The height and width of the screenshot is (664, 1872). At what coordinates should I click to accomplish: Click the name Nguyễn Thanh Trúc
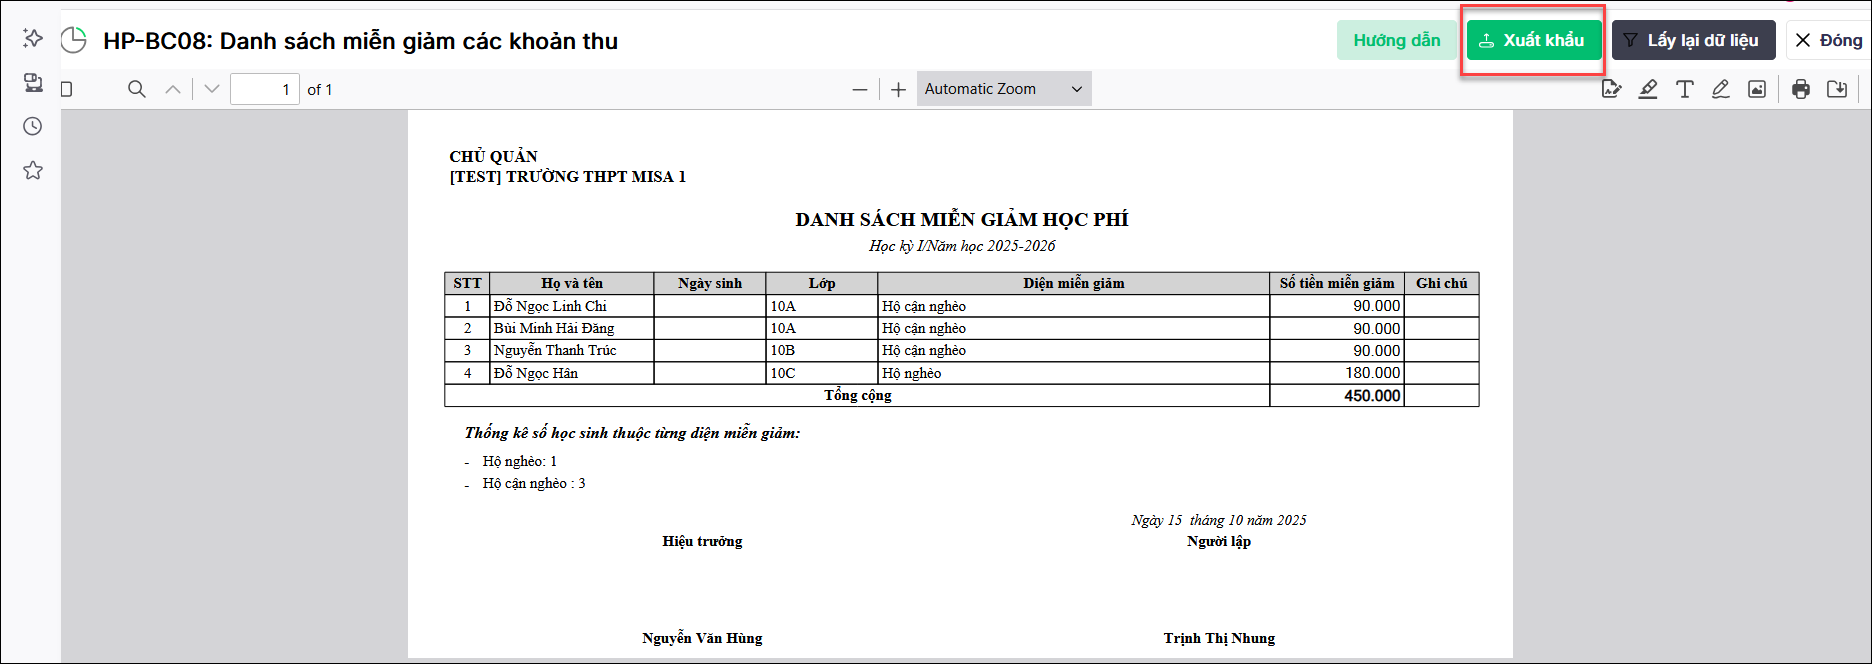click(x=555, y=350)
